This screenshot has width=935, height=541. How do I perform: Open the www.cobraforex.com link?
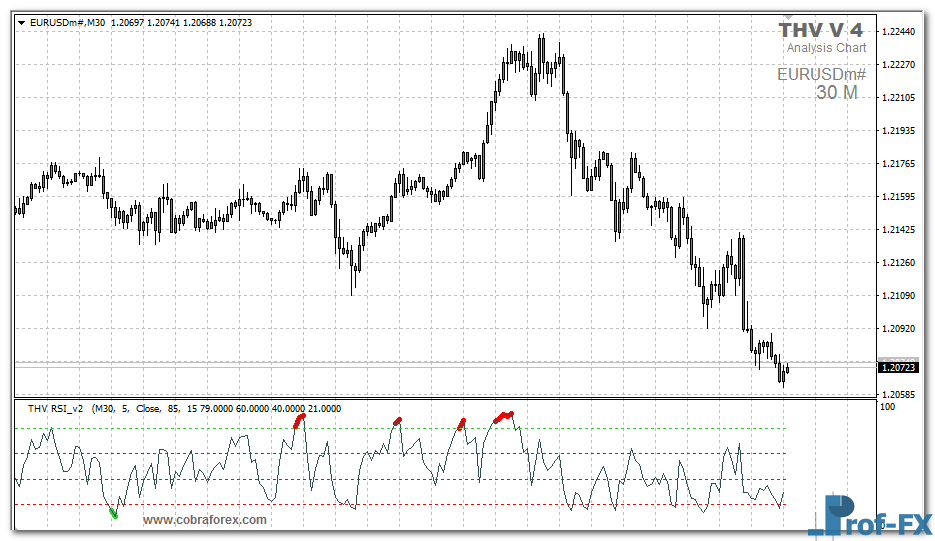pos(205,520)
